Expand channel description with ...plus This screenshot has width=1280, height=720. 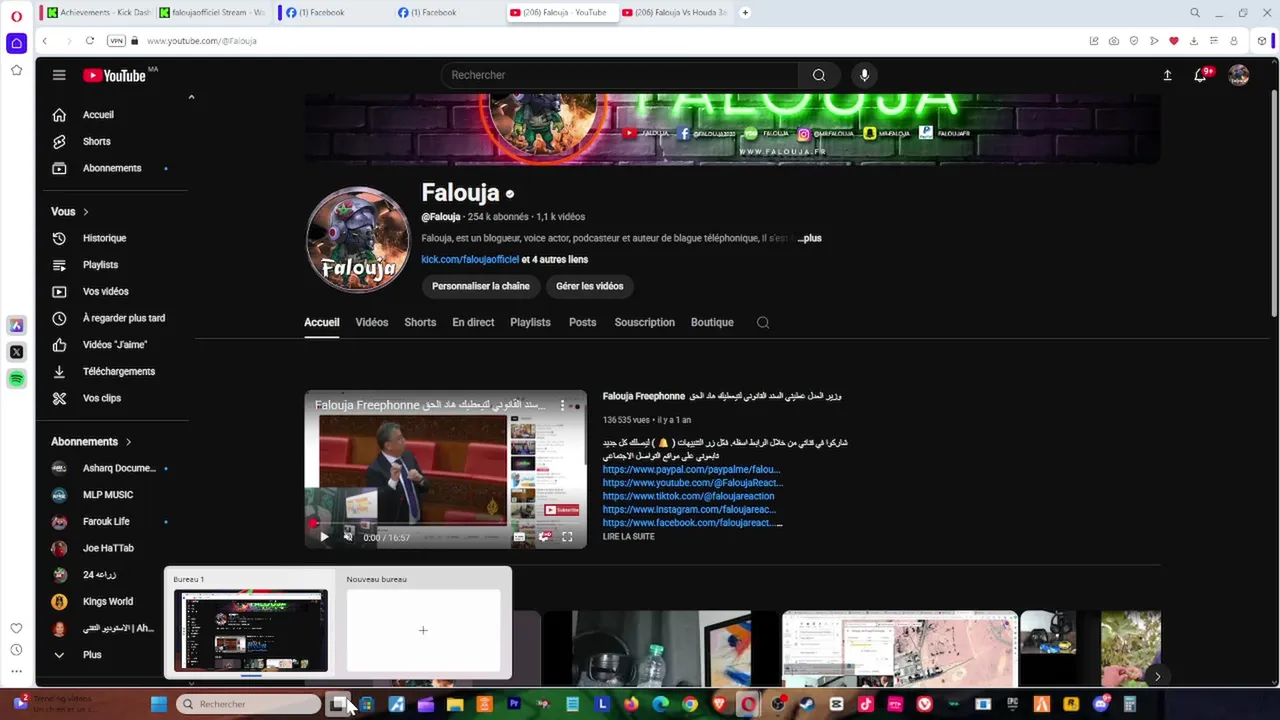[810, 238]
